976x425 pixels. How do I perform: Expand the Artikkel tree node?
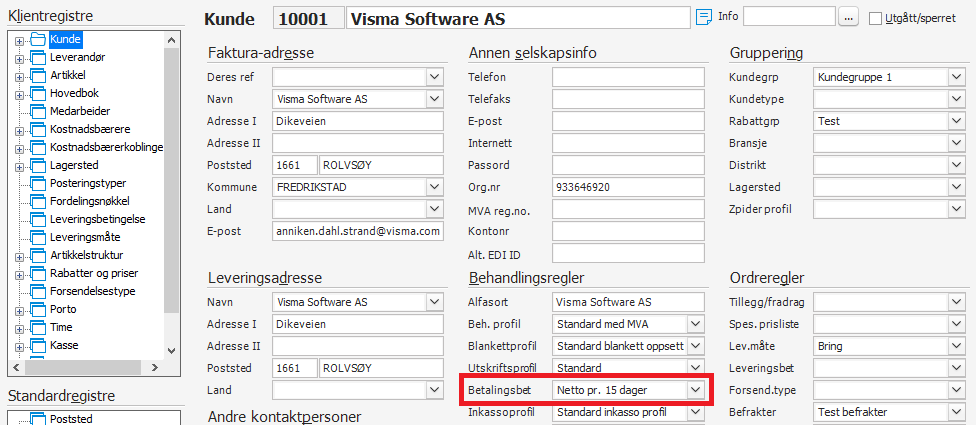19,76
